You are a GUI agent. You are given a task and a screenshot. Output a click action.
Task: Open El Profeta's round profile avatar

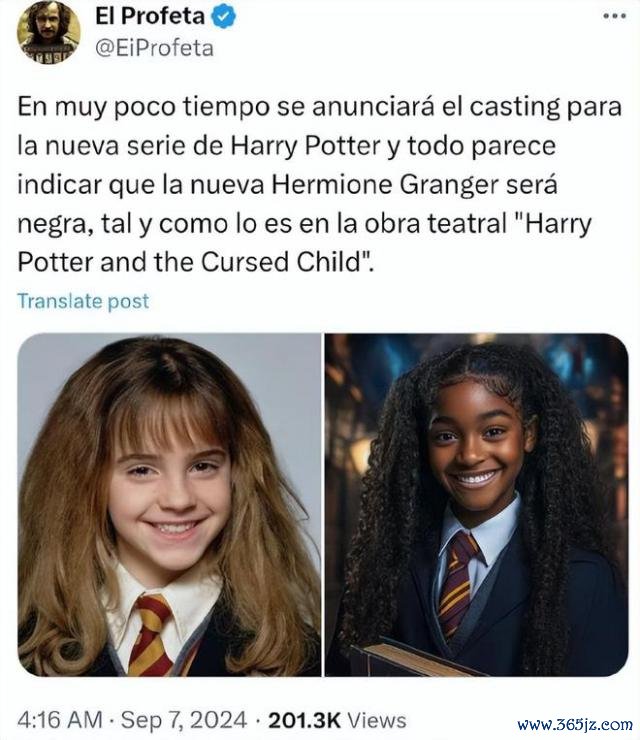49,32
